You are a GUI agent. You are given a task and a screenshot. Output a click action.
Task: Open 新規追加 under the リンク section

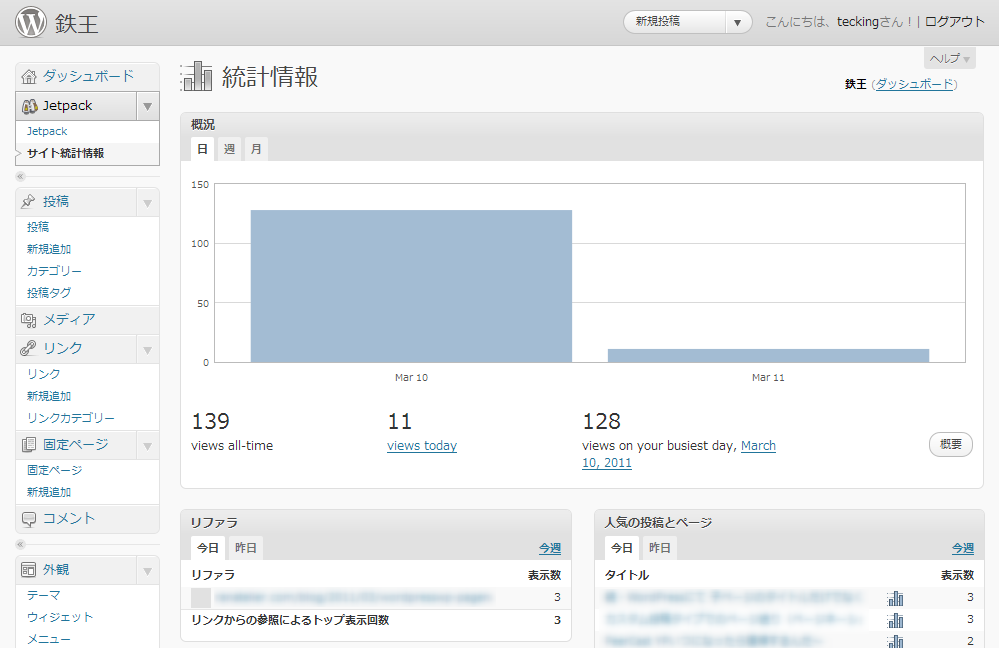pos(49,396)
